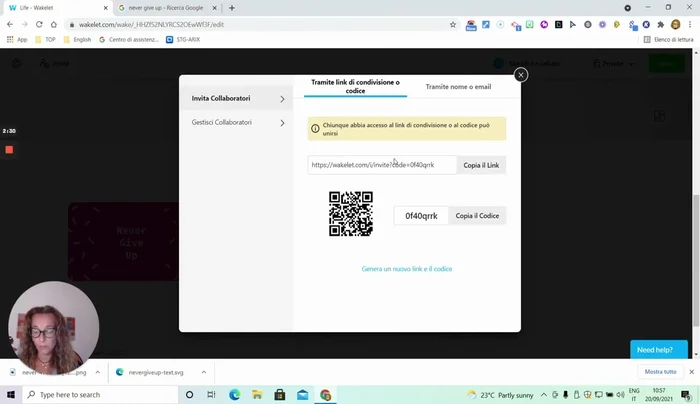Click the invite QR code image
Image resolution: width=700 pixels, height=404 pixels.
(350, 214)
